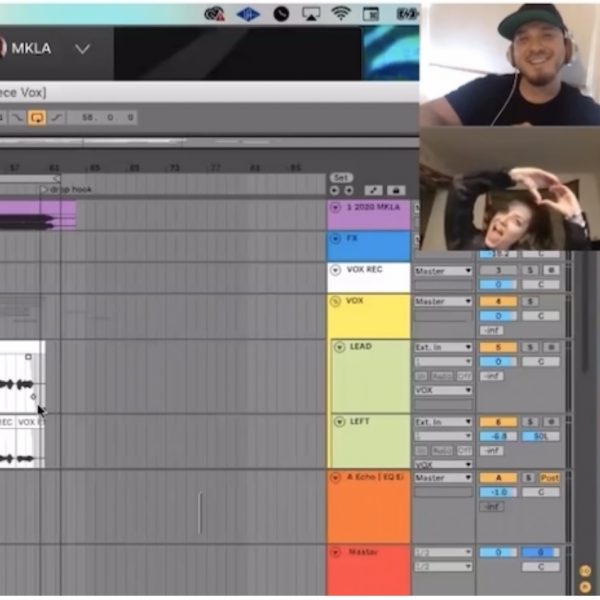Select the LEAD track title
Image resolution: width=600 pixels, height=600 pixels.
click(360, 347)
